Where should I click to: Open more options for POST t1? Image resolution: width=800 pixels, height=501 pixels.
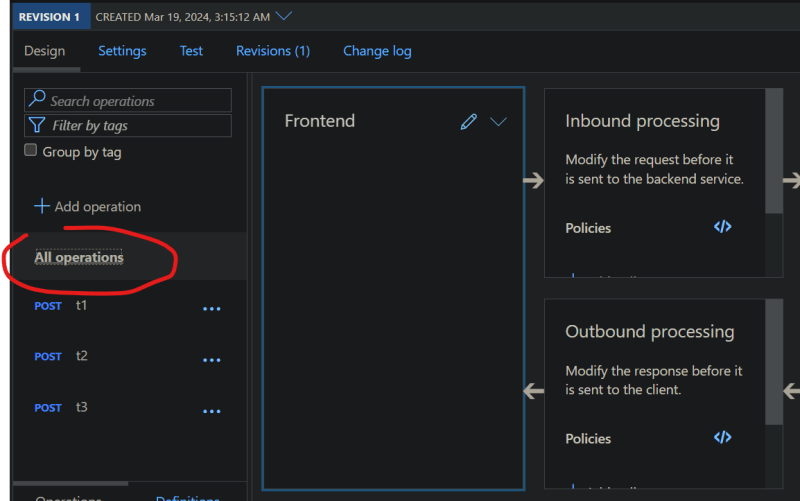coord(212,309)
